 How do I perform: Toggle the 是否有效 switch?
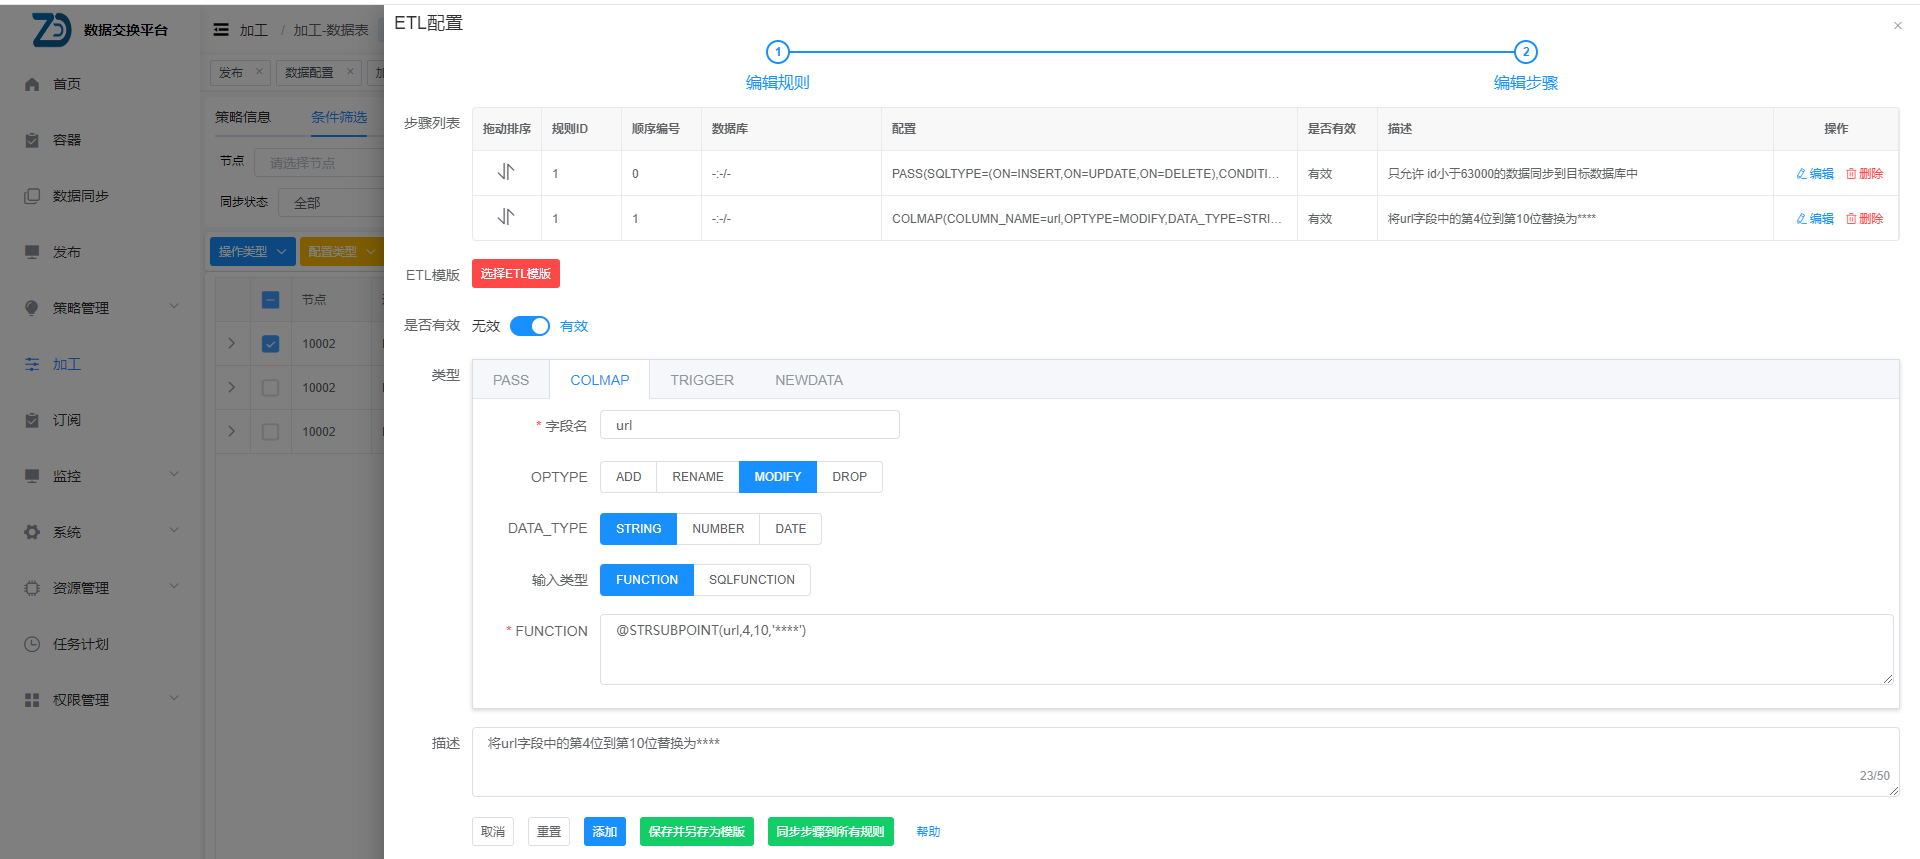[530, 326]
